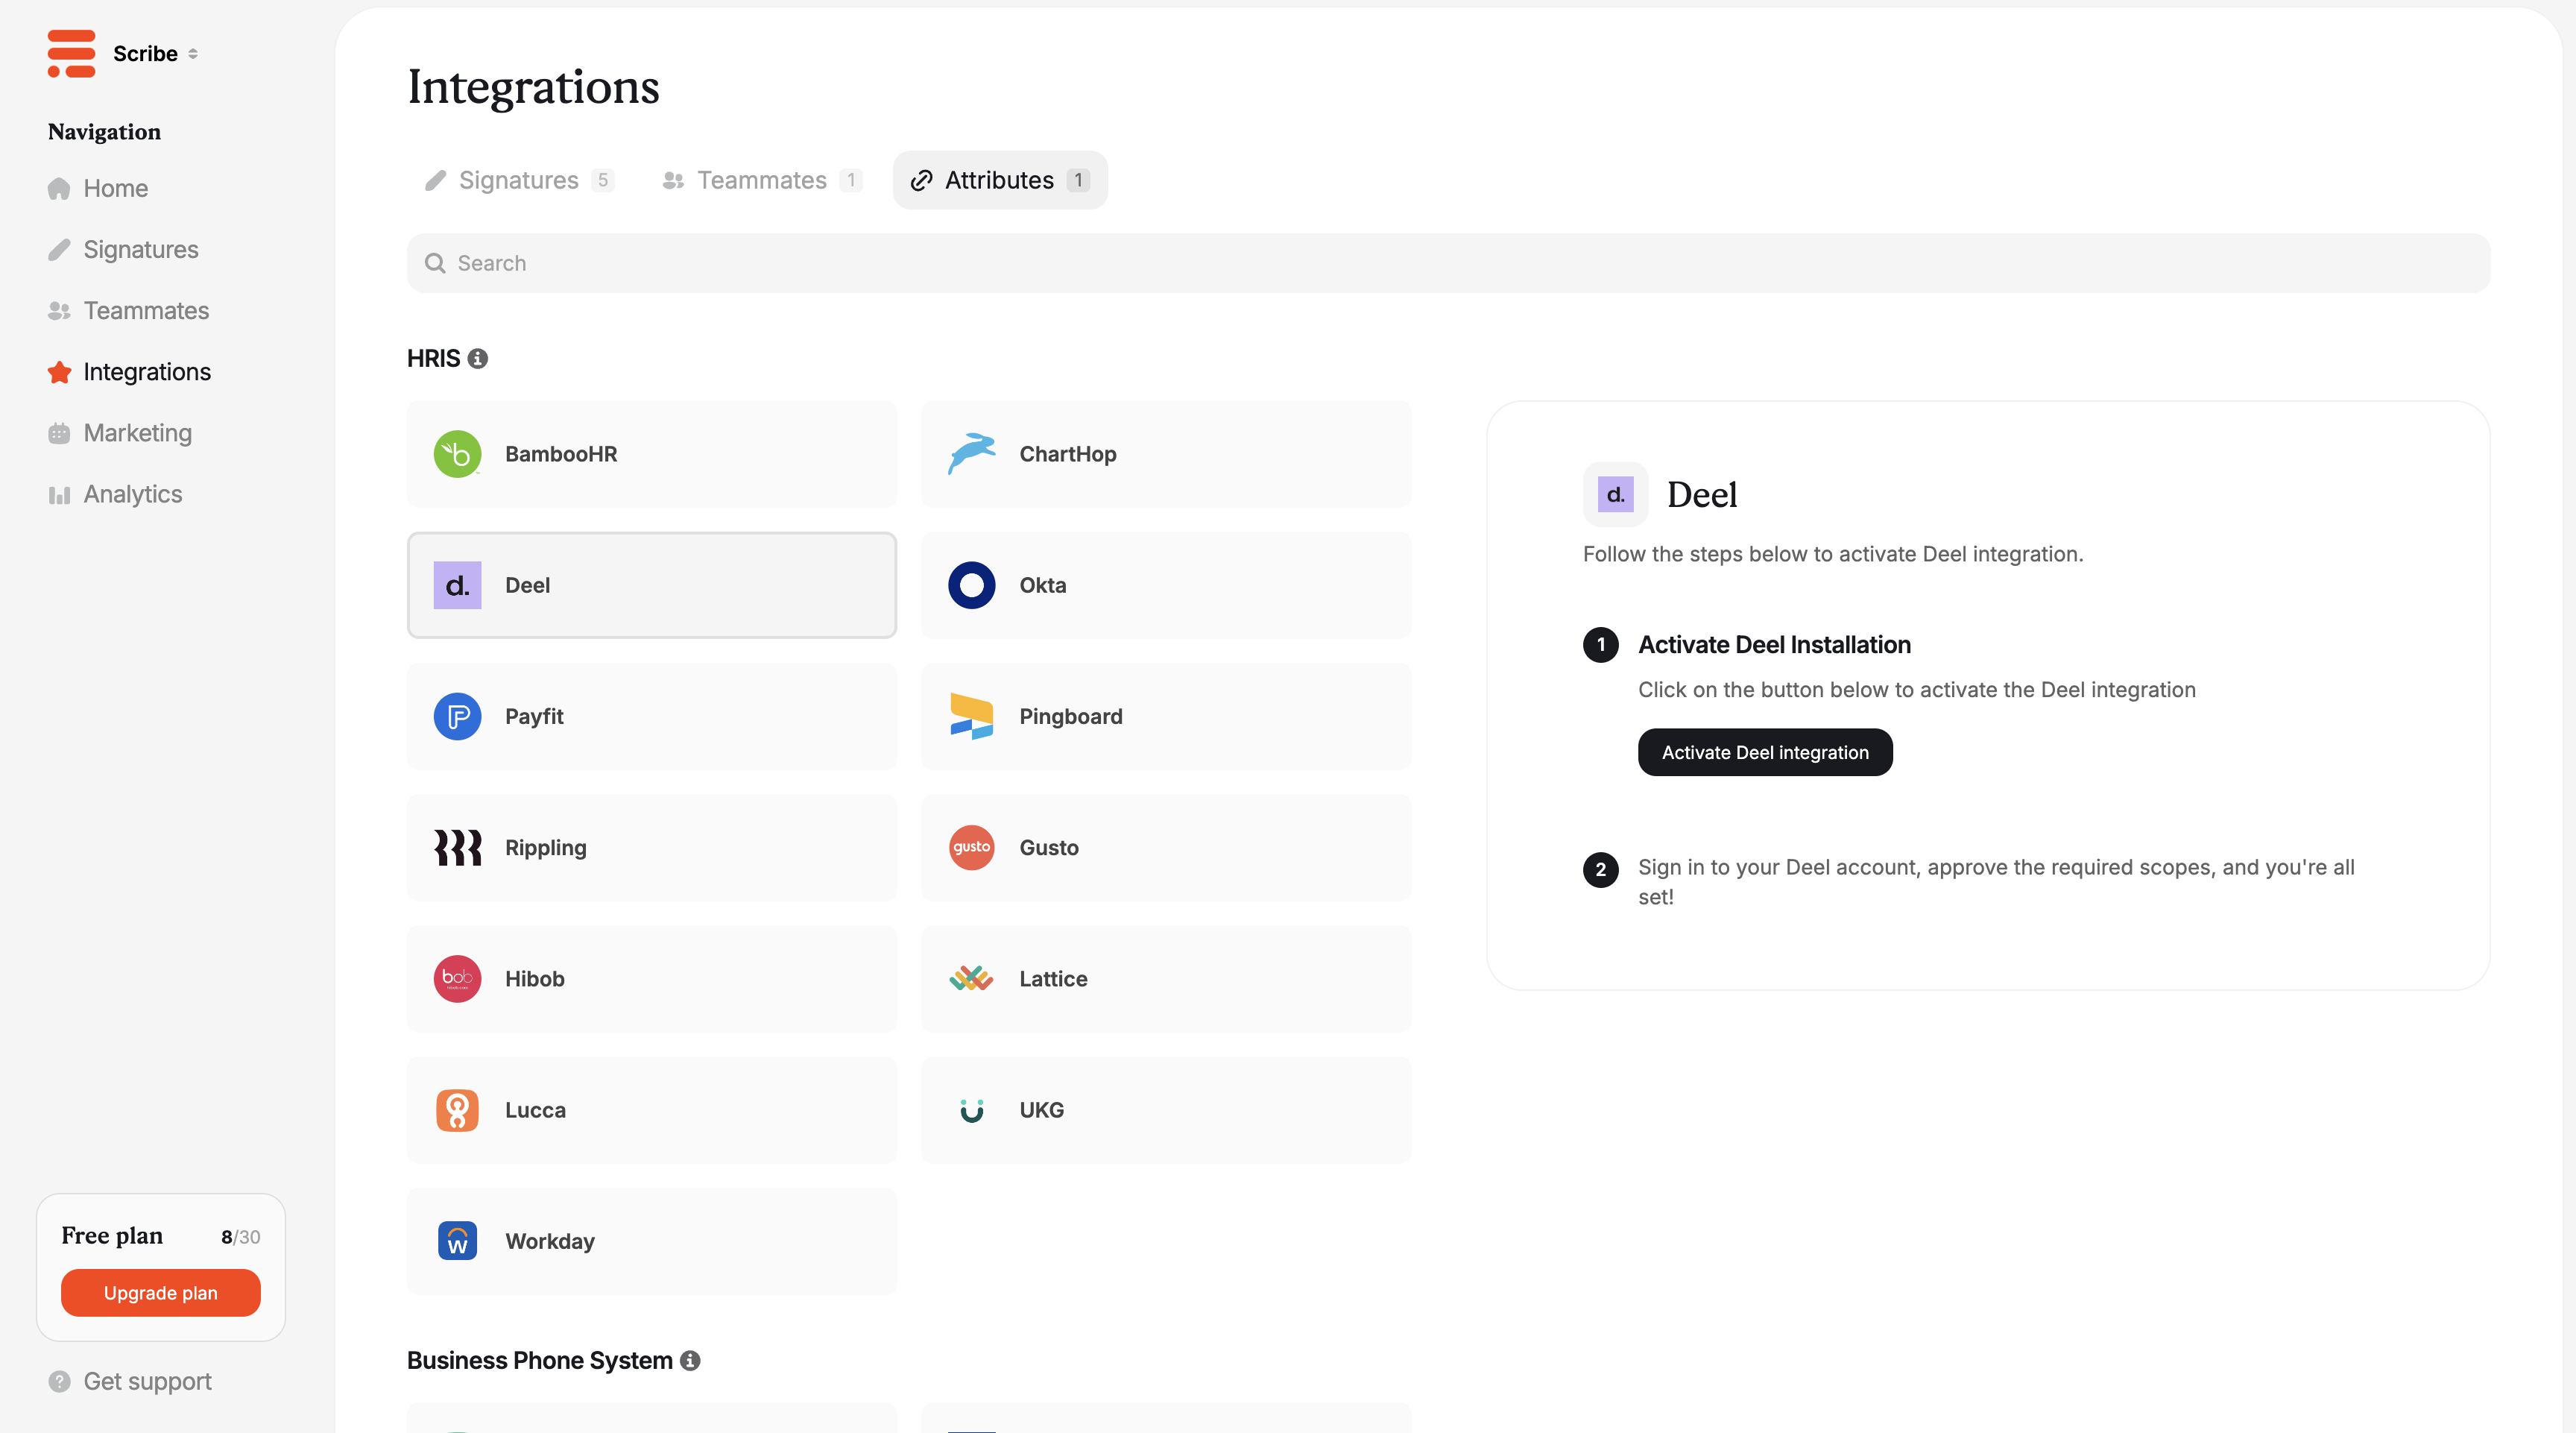Screen dimensions: 2576x1433
Task: Click the Activate Deel Installation heading
Action: tap(1774, 644)
